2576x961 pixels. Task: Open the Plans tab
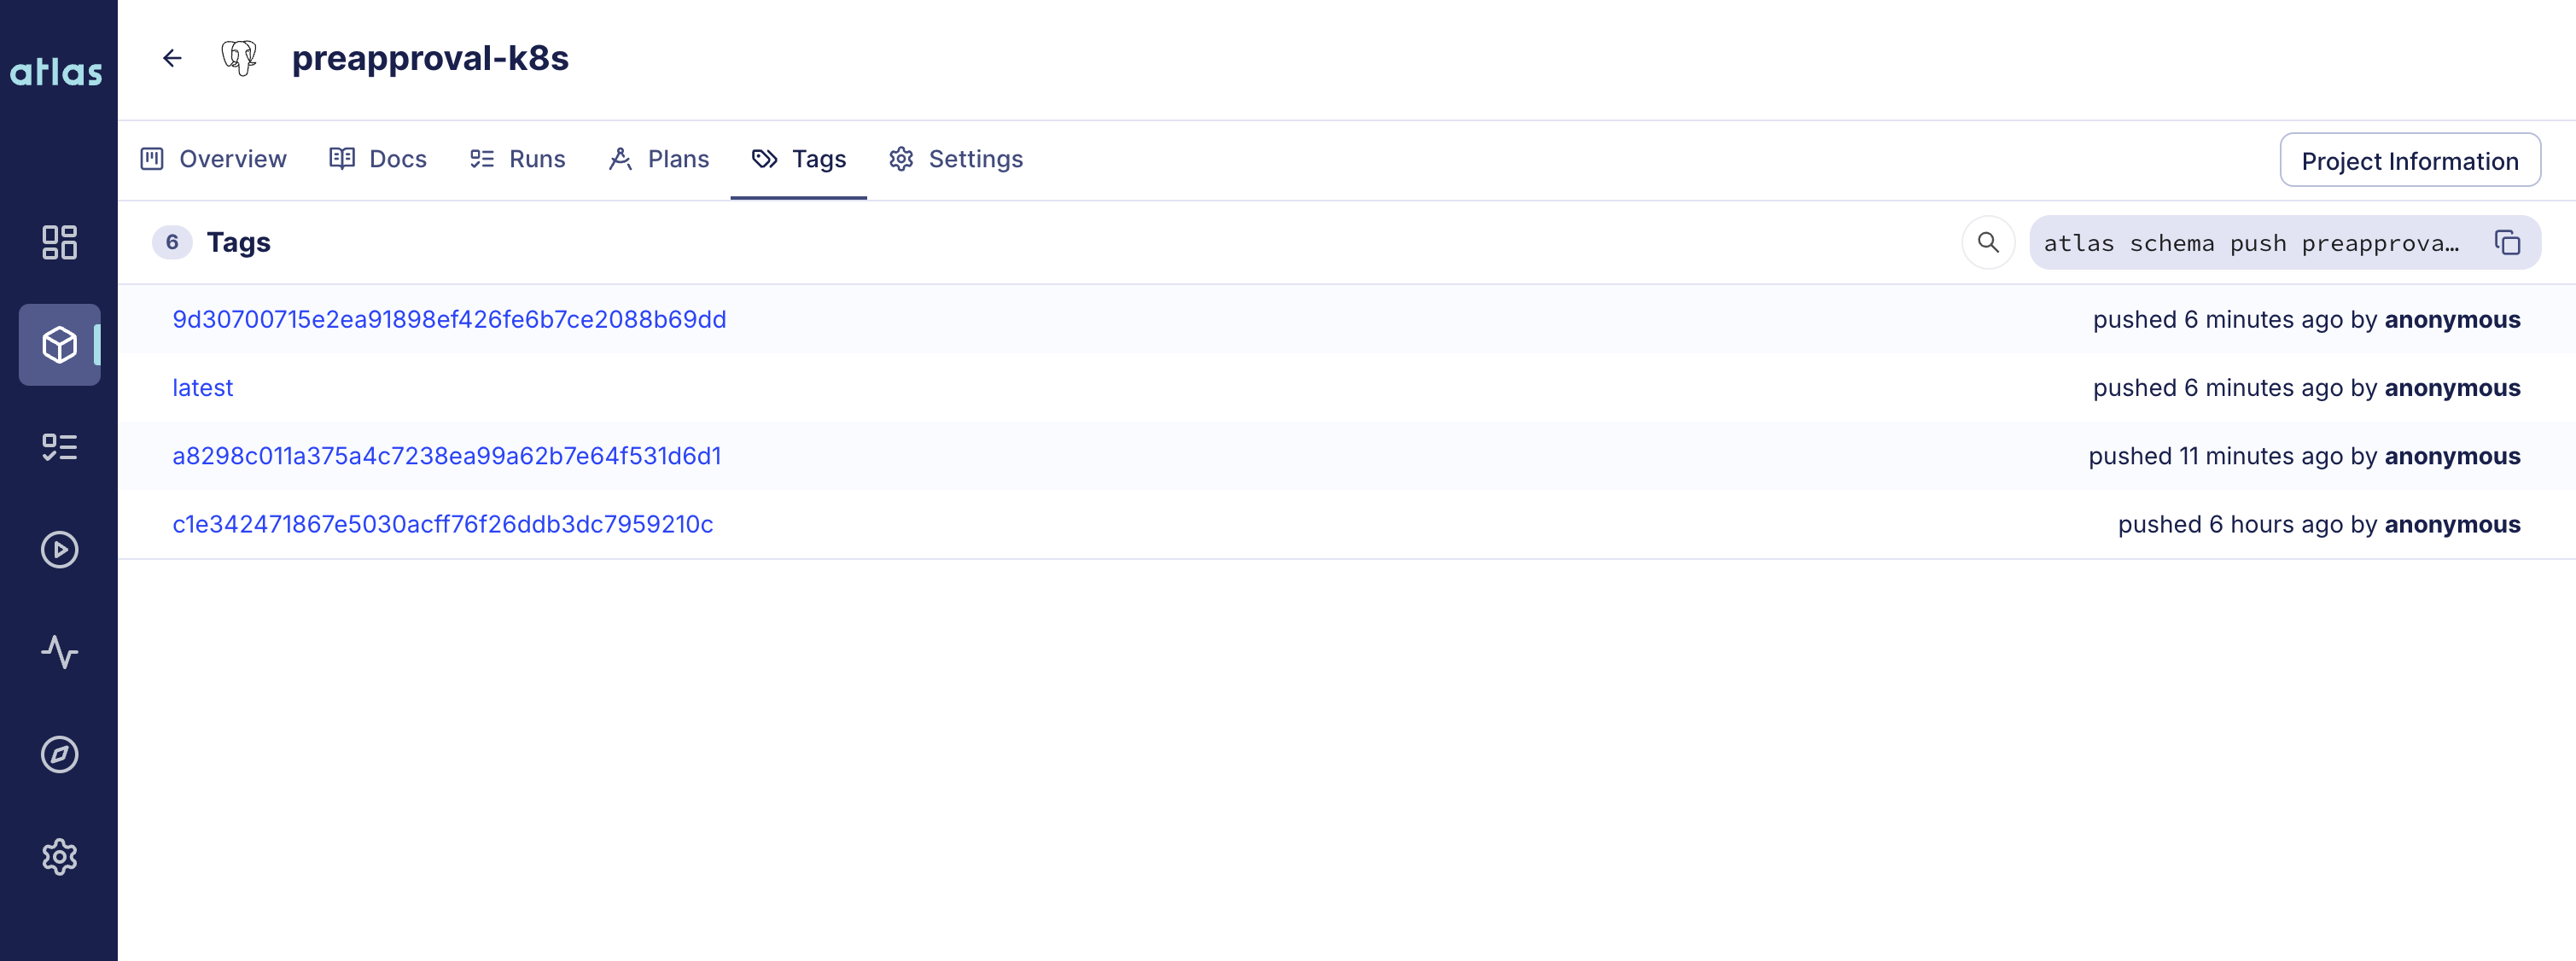[x=659, y=159]
